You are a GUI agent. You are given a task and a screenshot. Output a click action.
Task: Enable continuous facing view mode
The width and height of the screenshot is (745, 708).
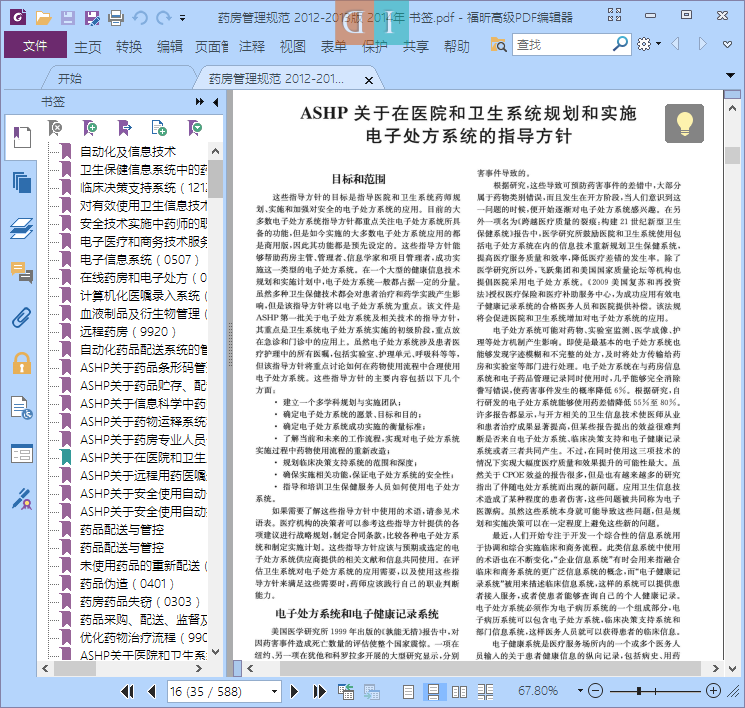(485, 691)
